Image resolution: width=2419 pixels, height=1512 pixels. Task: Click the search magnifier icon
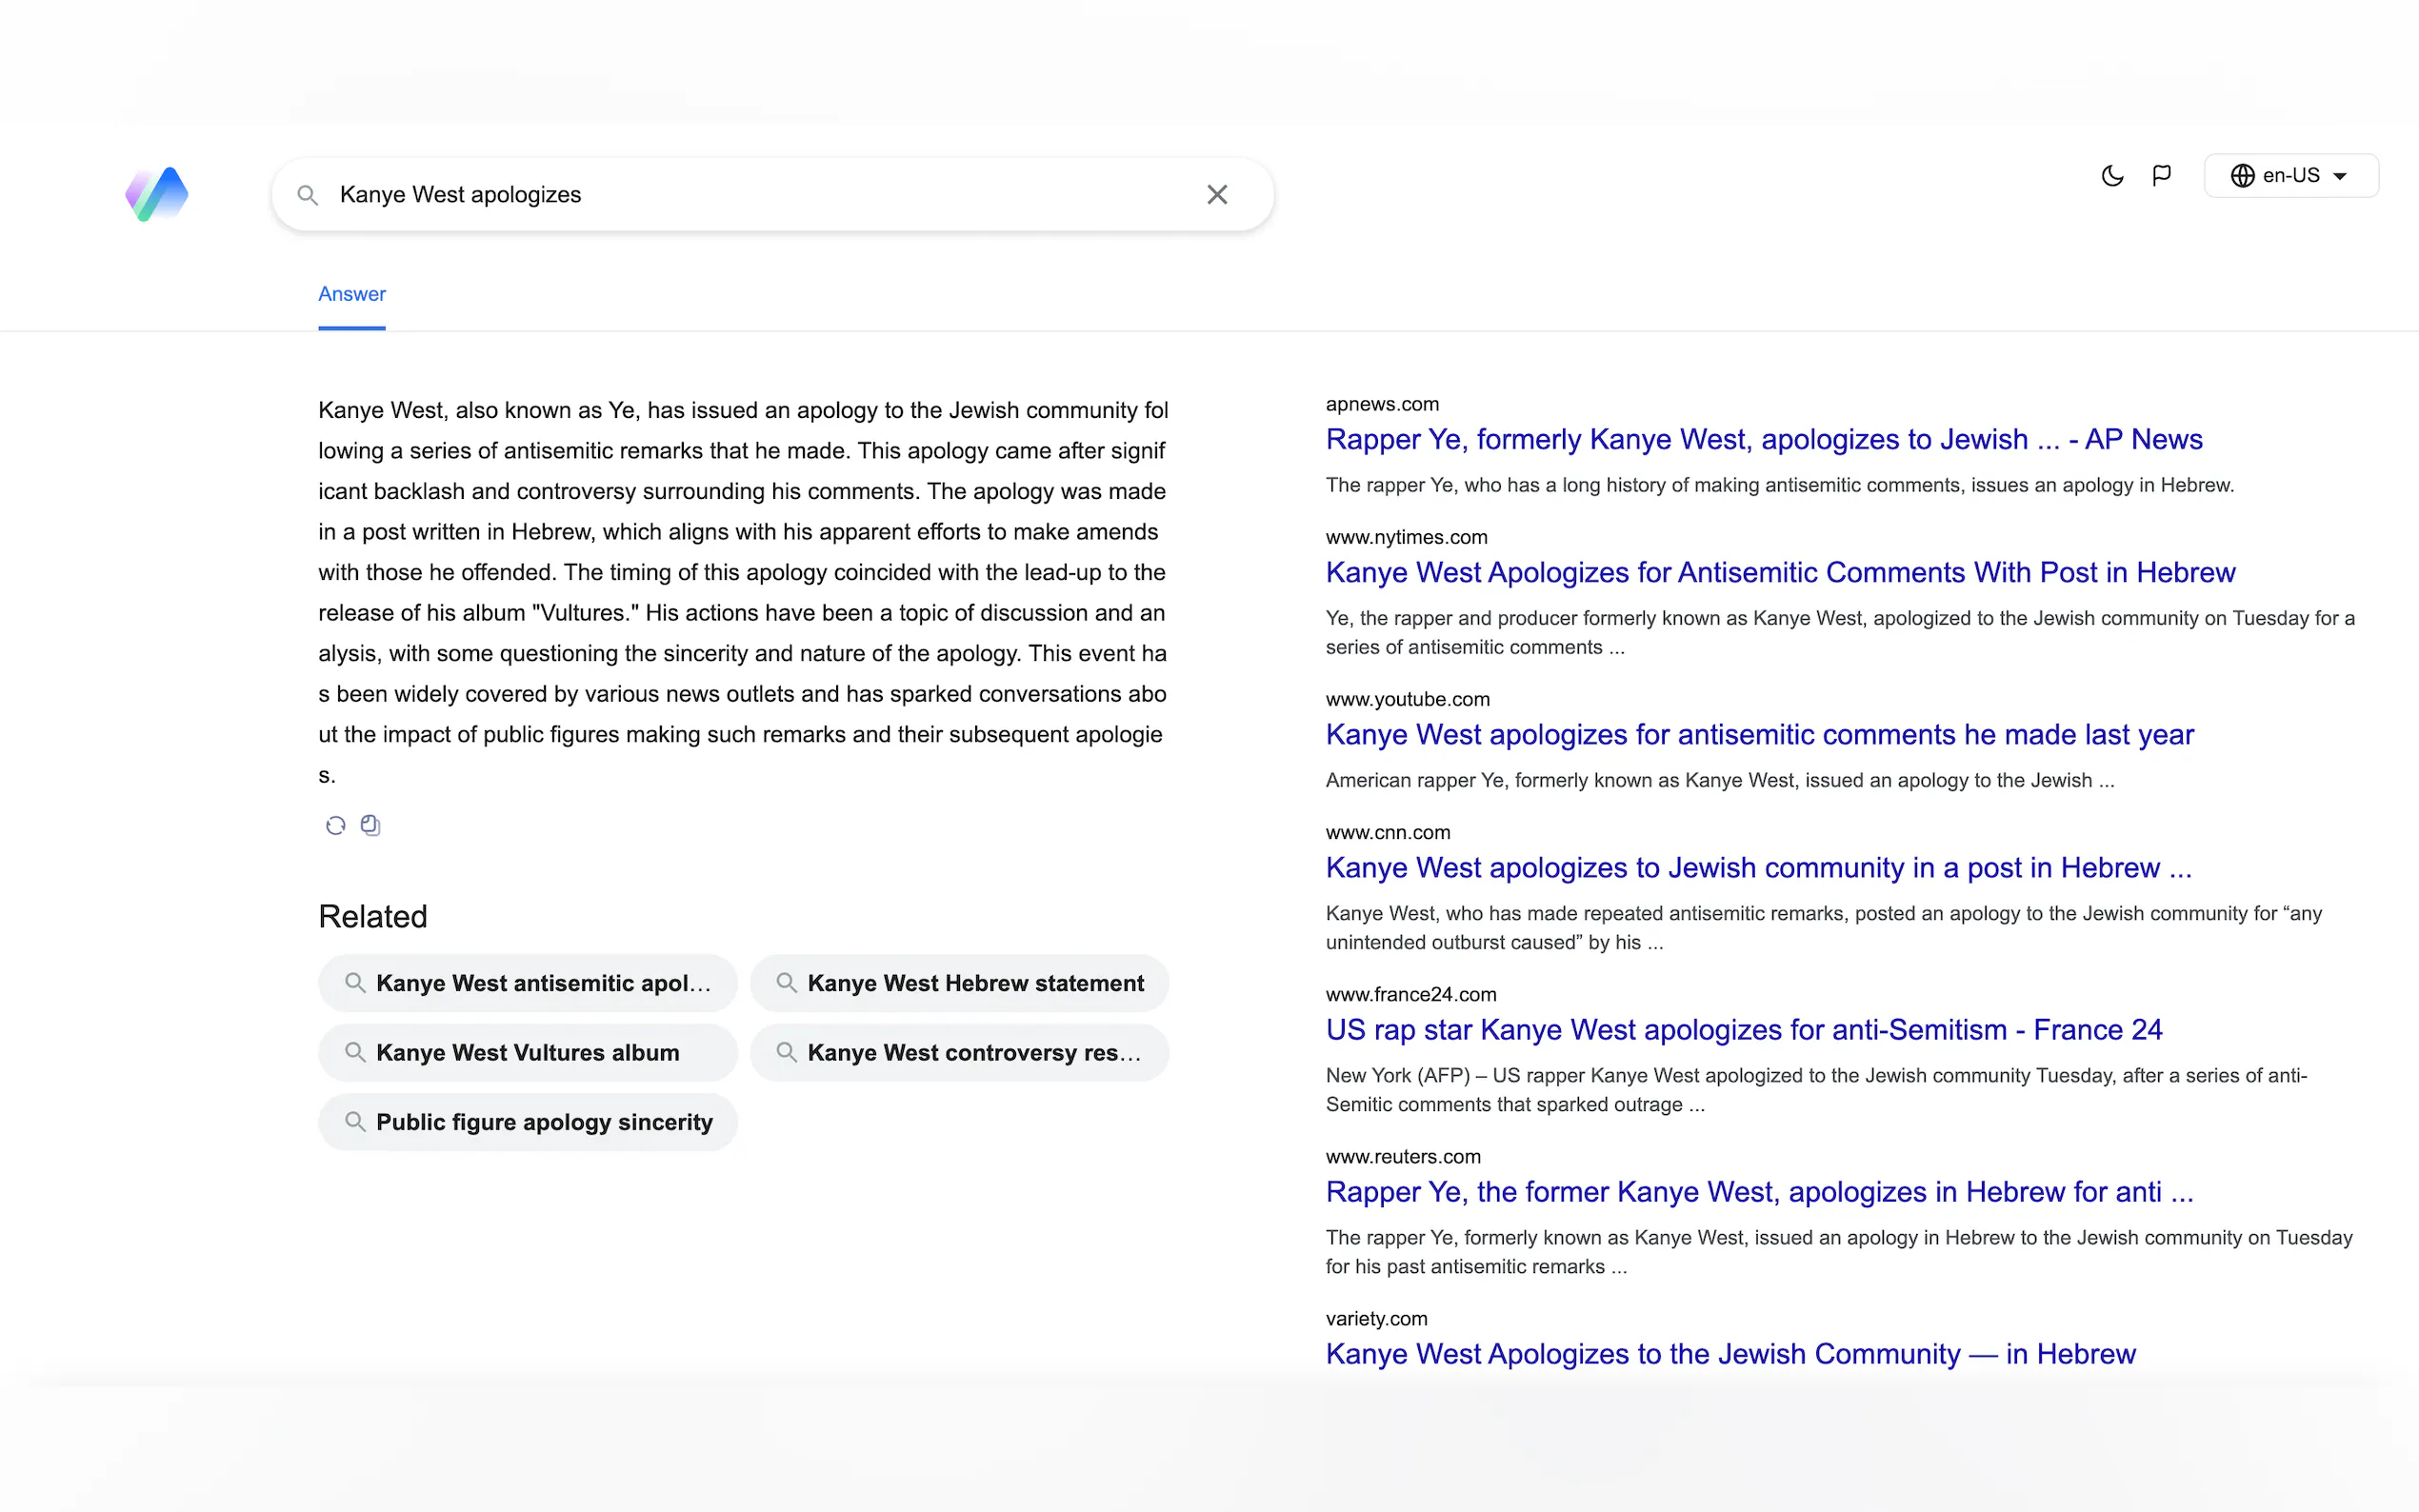(308, 195)
